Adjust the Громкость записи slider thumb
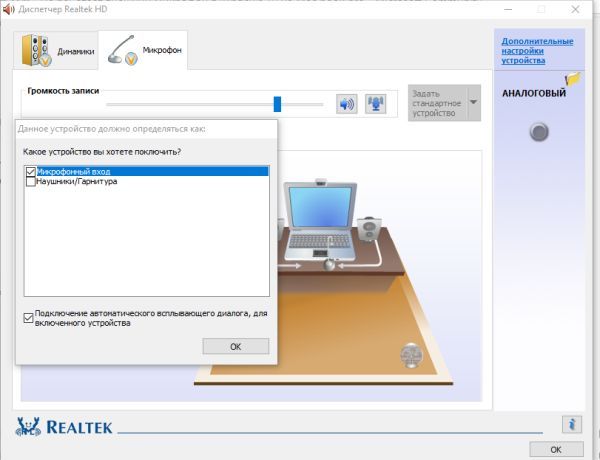This screenshot has height=460, width=600. pos(277,104)
